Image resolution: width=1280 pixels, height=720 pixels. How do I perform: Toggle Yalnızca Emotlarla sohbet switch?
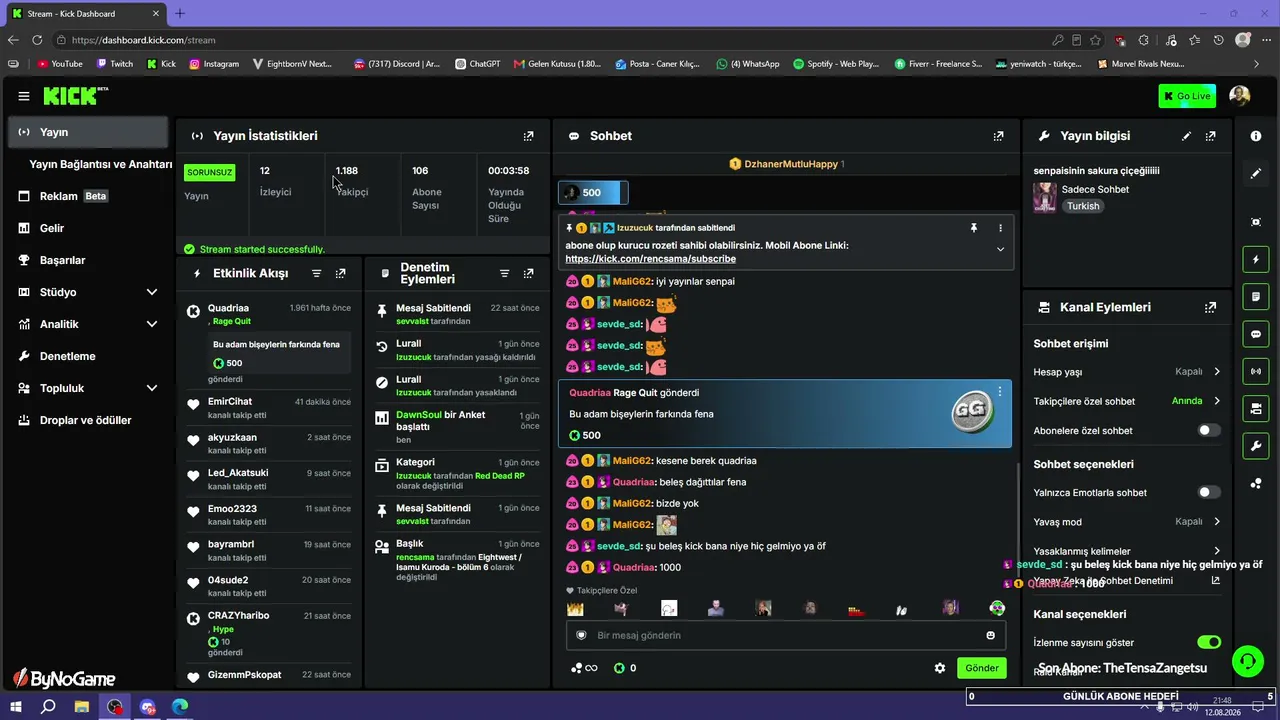pos(1209,492)
